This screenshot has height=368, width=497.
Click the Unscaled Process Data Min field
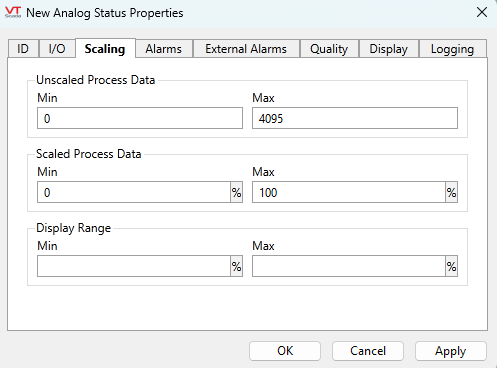(140, 118)
